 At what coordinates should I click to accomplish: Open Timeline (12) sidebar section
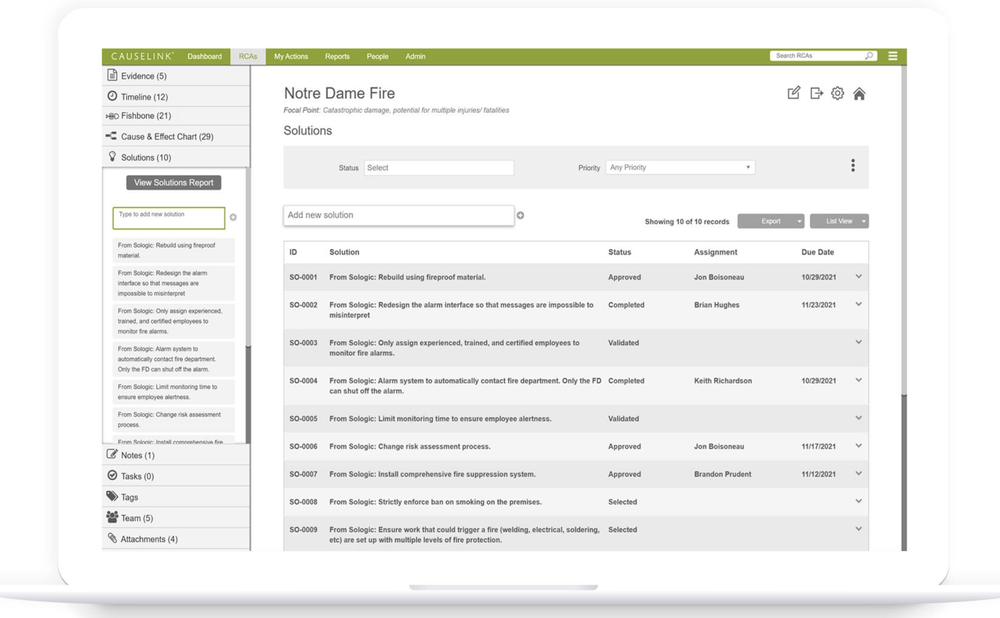tap(176, 96)
